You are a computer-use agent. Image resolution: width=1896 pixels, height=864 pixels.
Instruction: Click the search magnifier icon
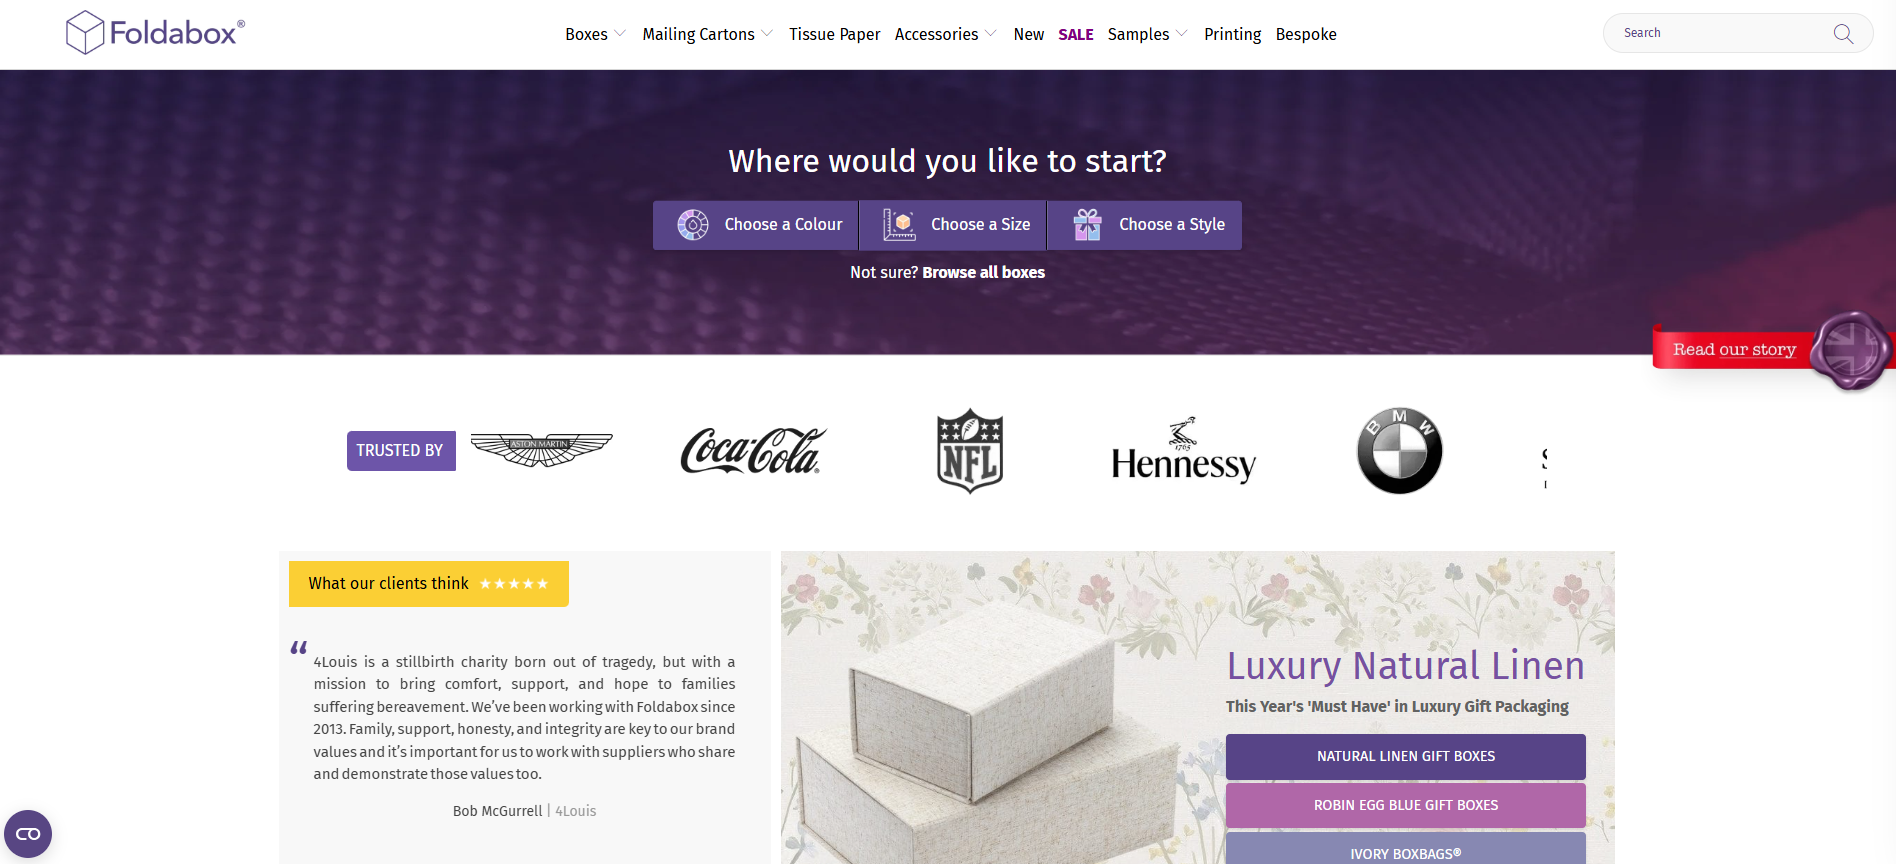point(1843,34)
